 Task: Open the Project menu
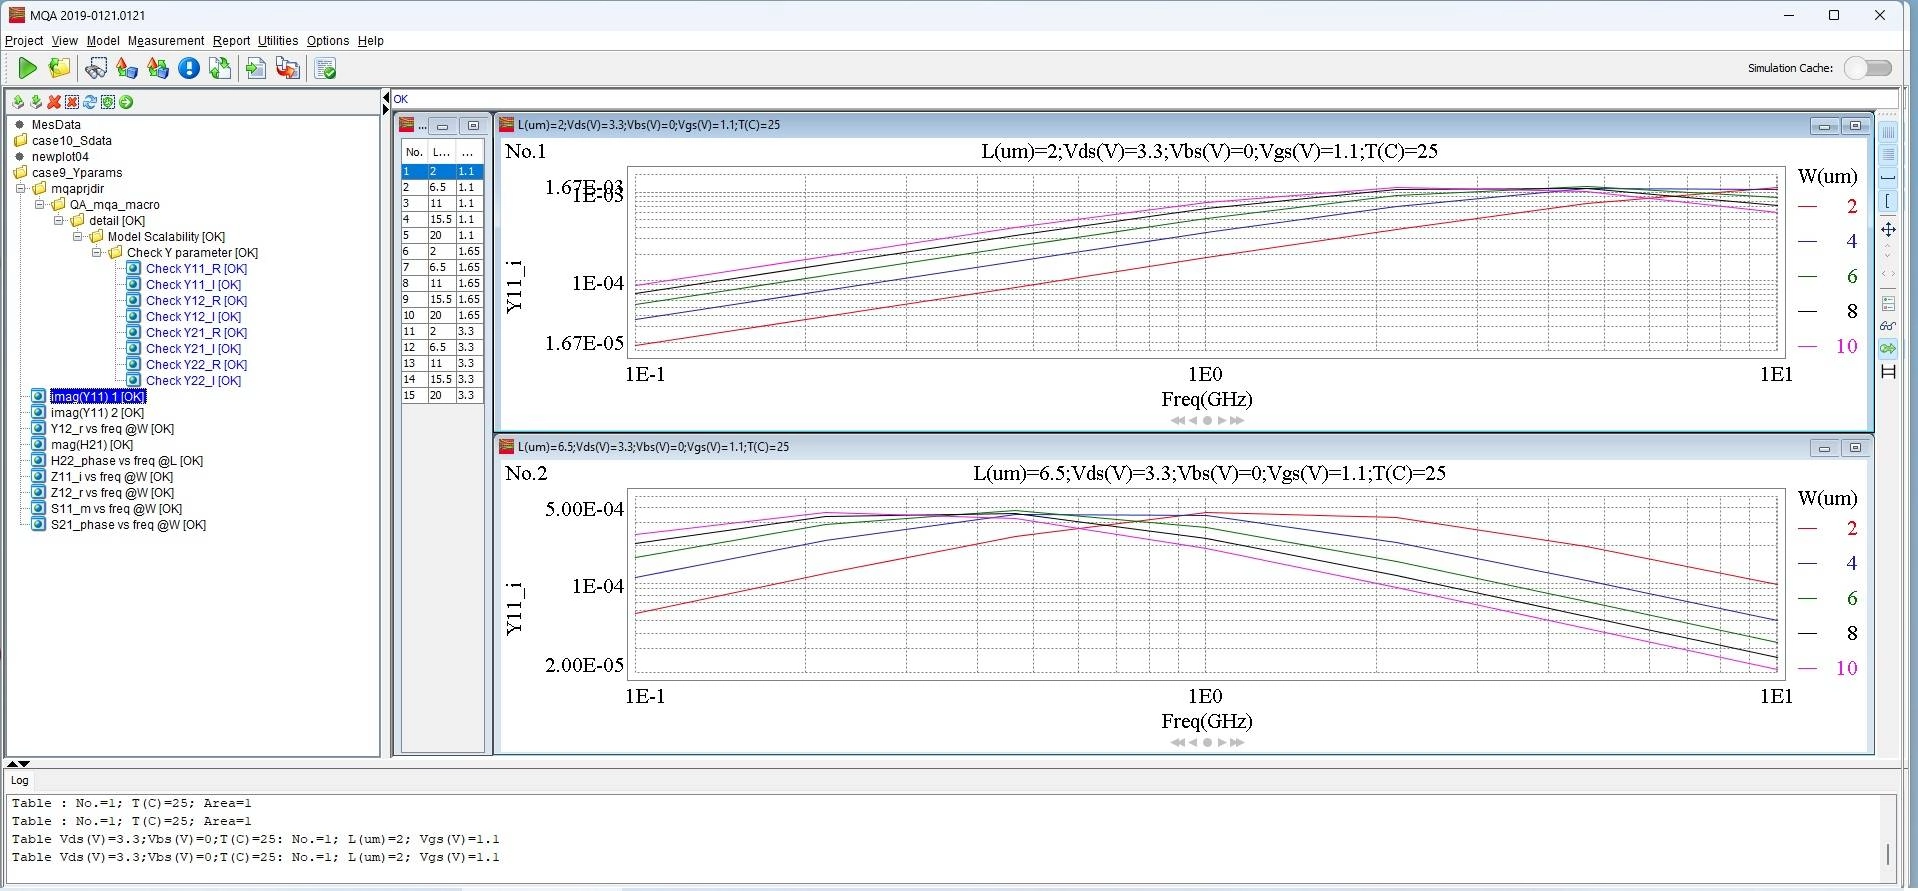tap(24, 41)
